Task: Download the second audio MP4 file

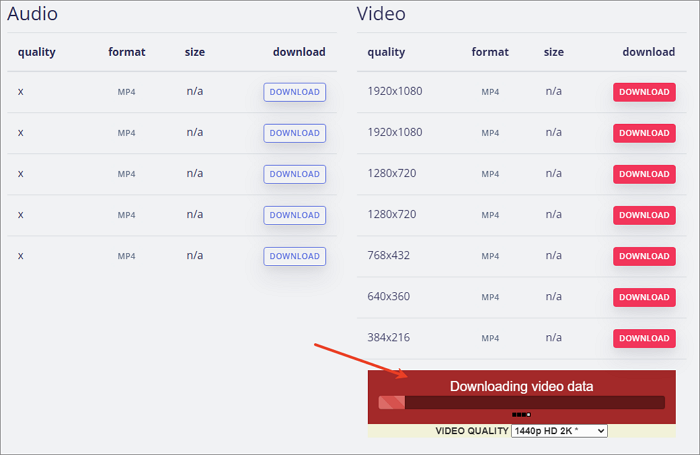Action: point(295,133)
